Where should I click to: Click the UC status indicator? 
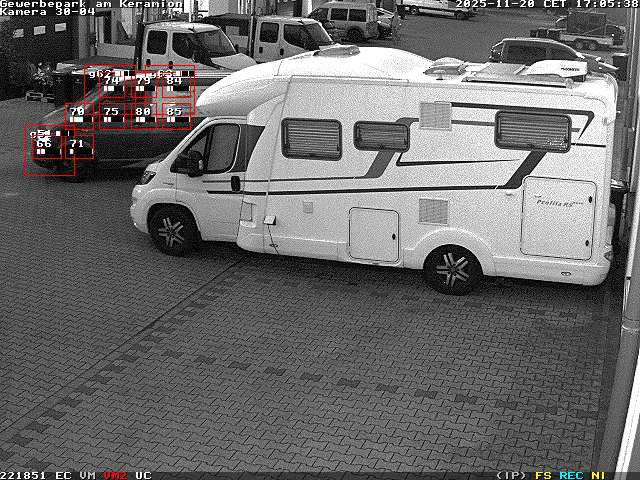click(143, 475)
